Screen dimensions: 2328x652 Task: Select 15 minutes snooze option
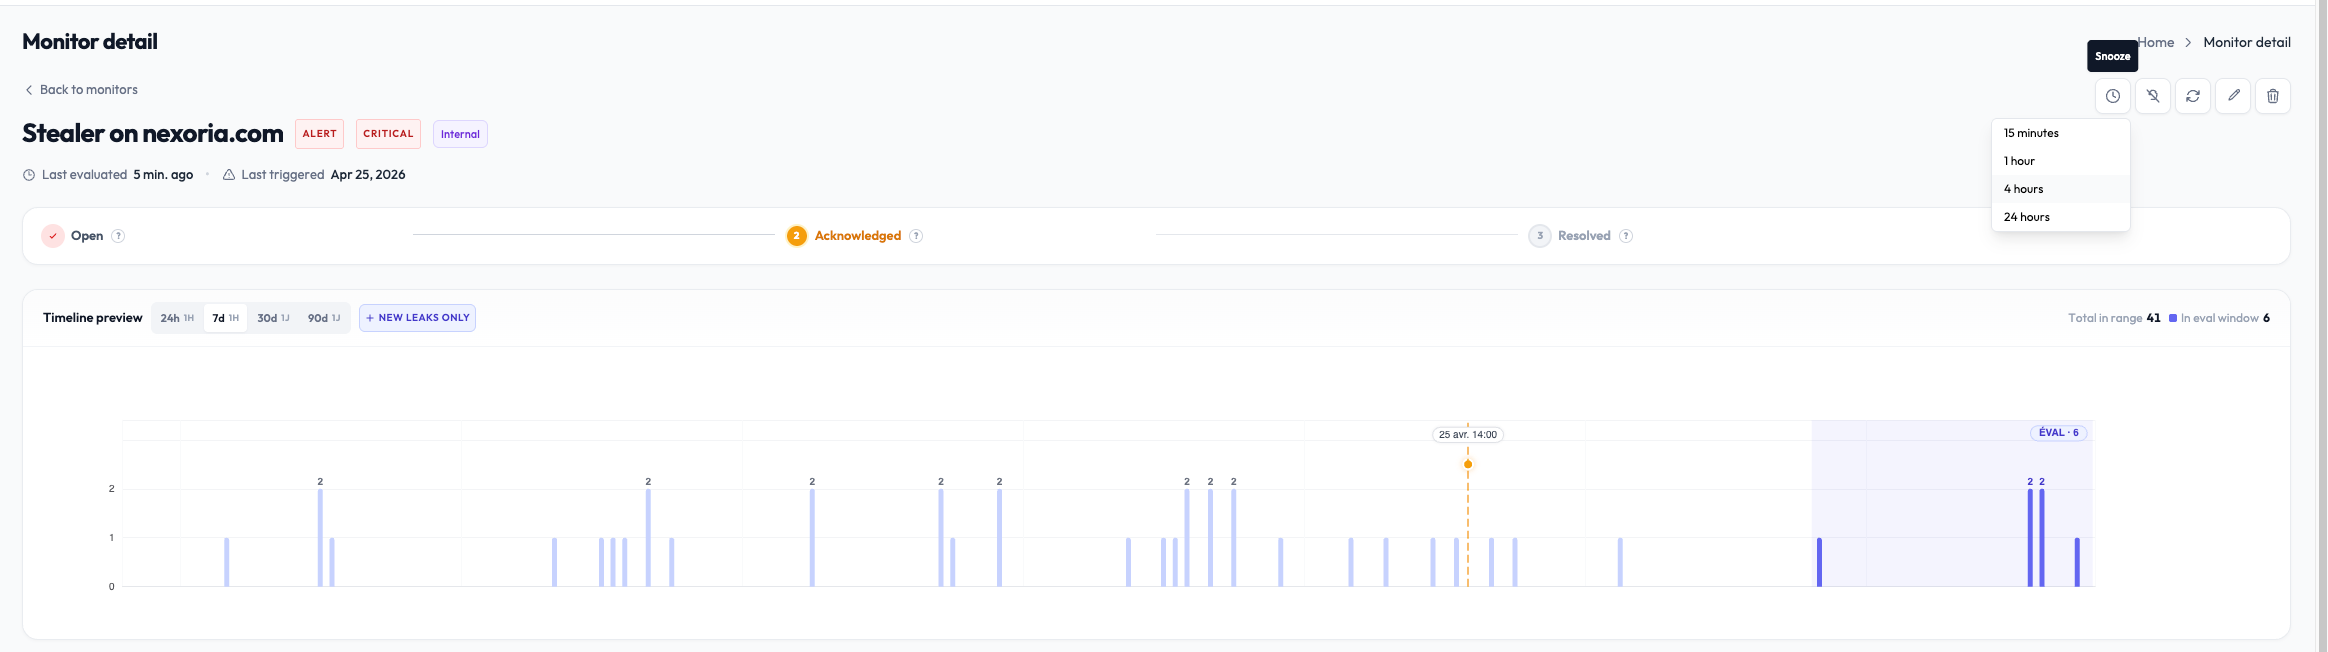[x=2031, y=133]
